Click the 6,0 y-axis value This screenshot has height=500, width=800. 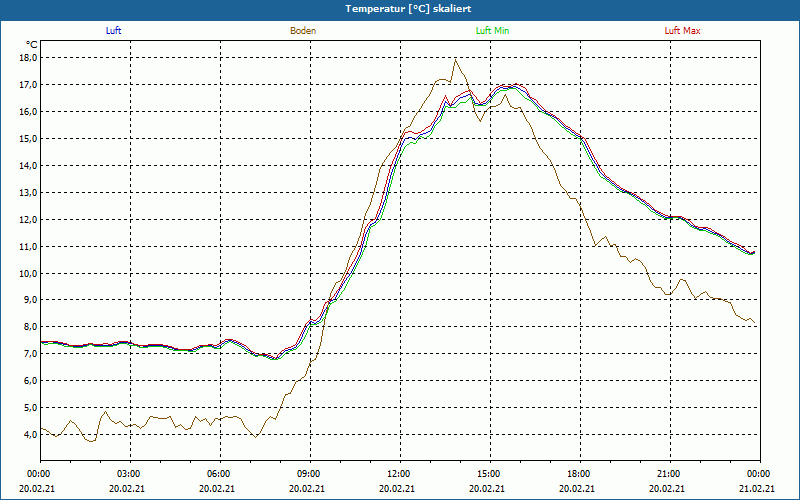(x=32, y=381)
